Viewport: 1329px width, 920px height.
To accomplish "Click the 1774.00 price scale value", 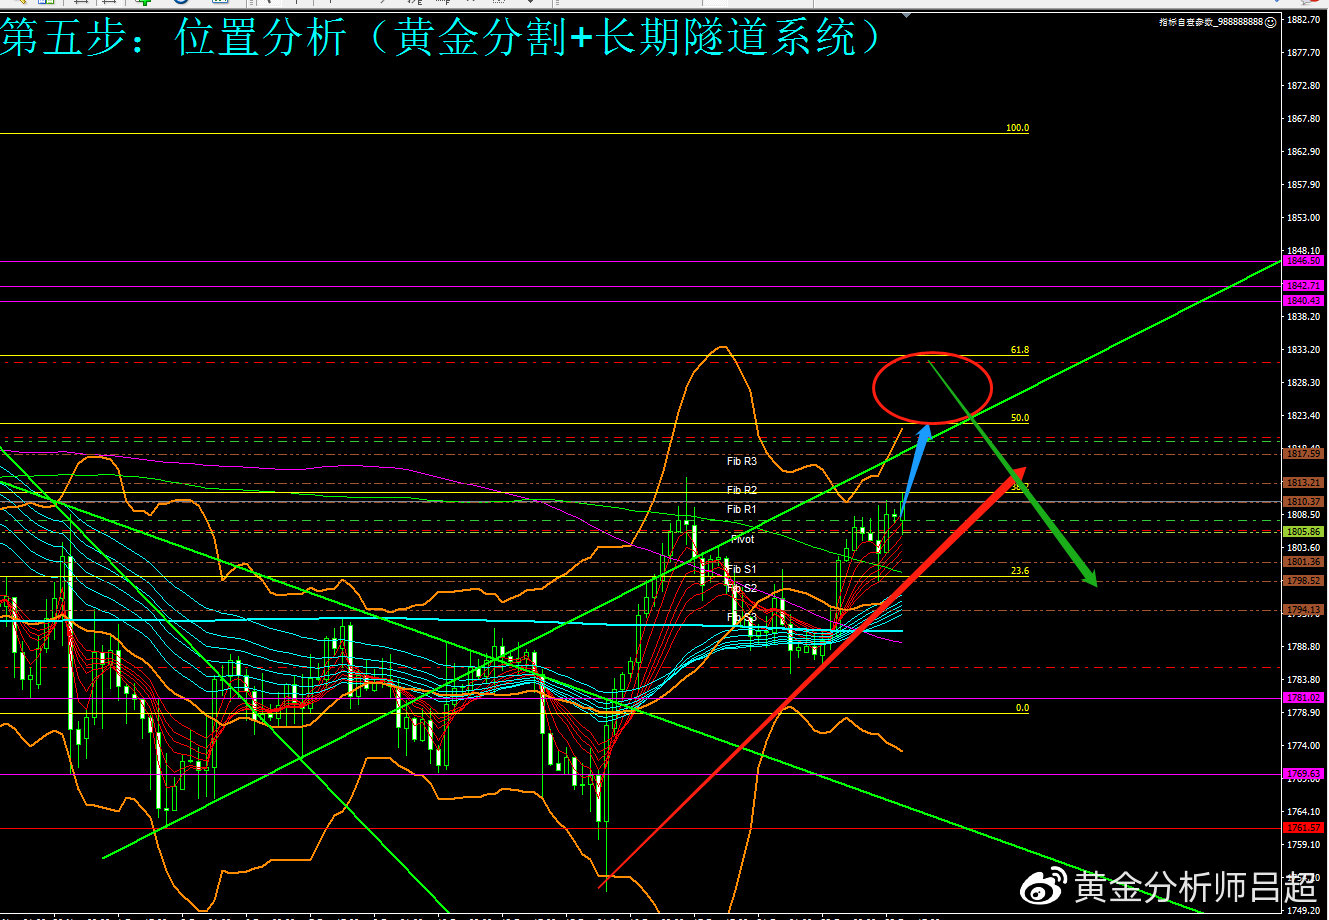I will coord(1305,746).
